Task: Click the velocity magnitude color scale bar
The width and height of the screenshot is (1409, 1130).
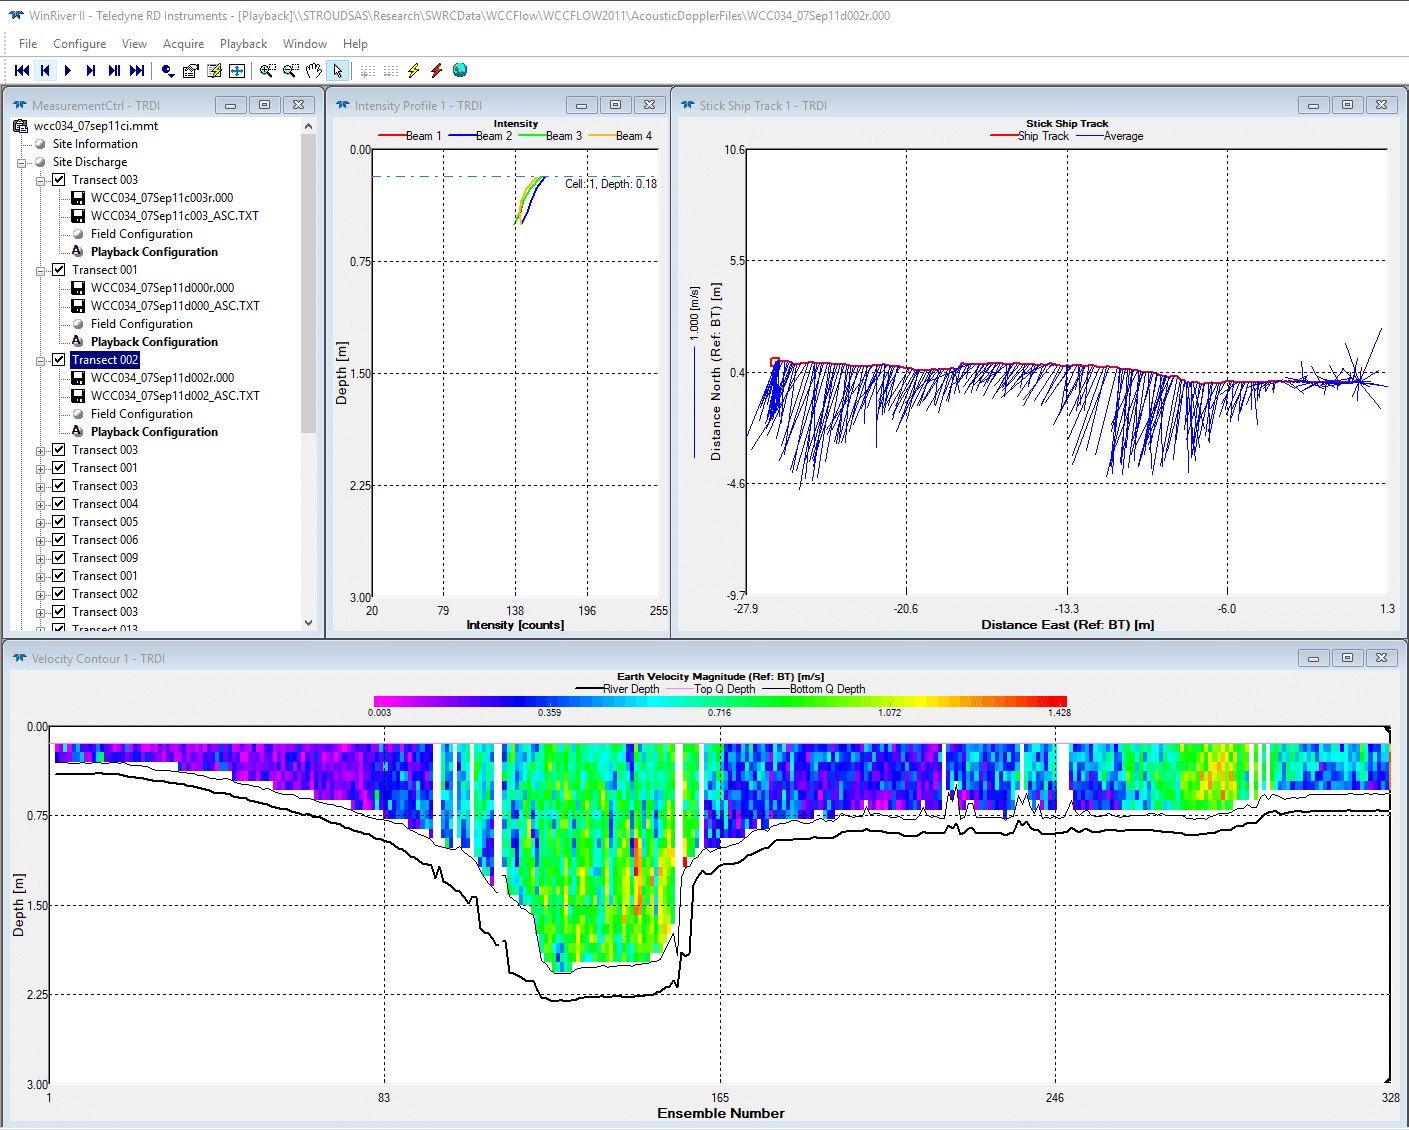Action: click(x=720, y=702)
